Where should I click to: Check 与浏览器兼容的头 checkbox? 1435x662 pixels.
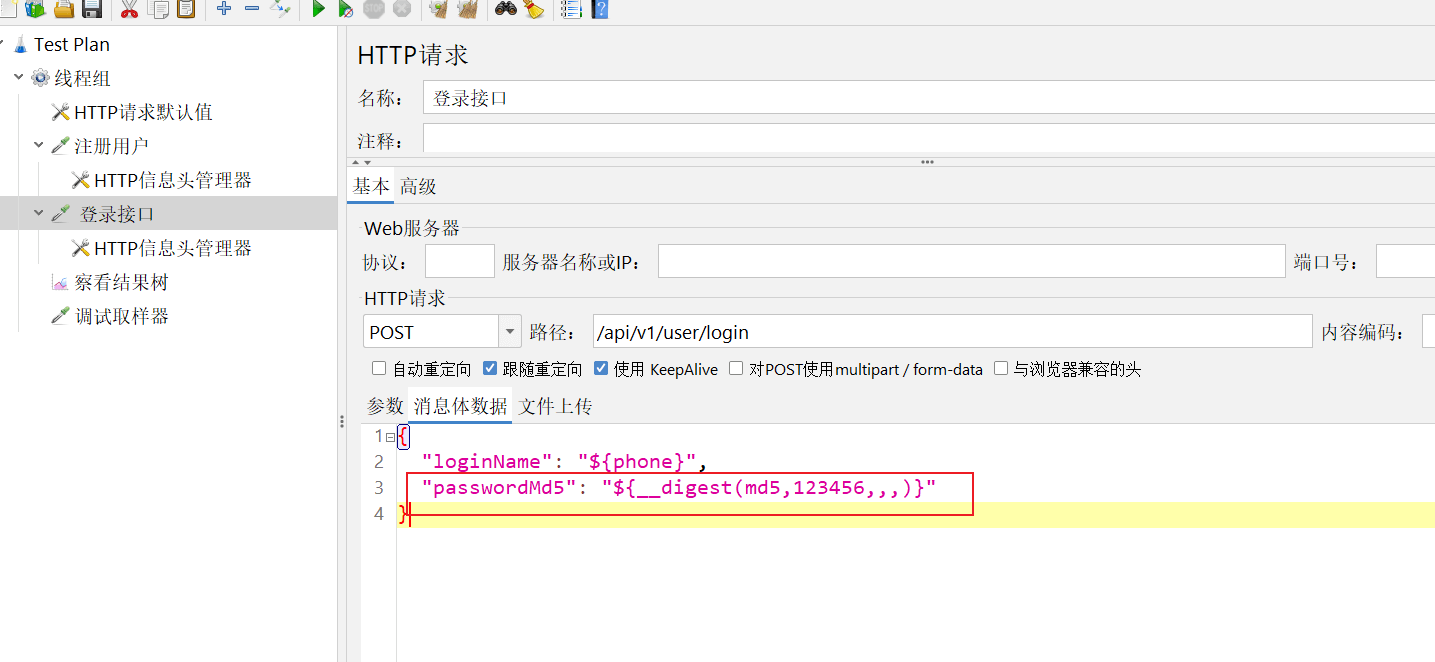[x=1001, y=368]
